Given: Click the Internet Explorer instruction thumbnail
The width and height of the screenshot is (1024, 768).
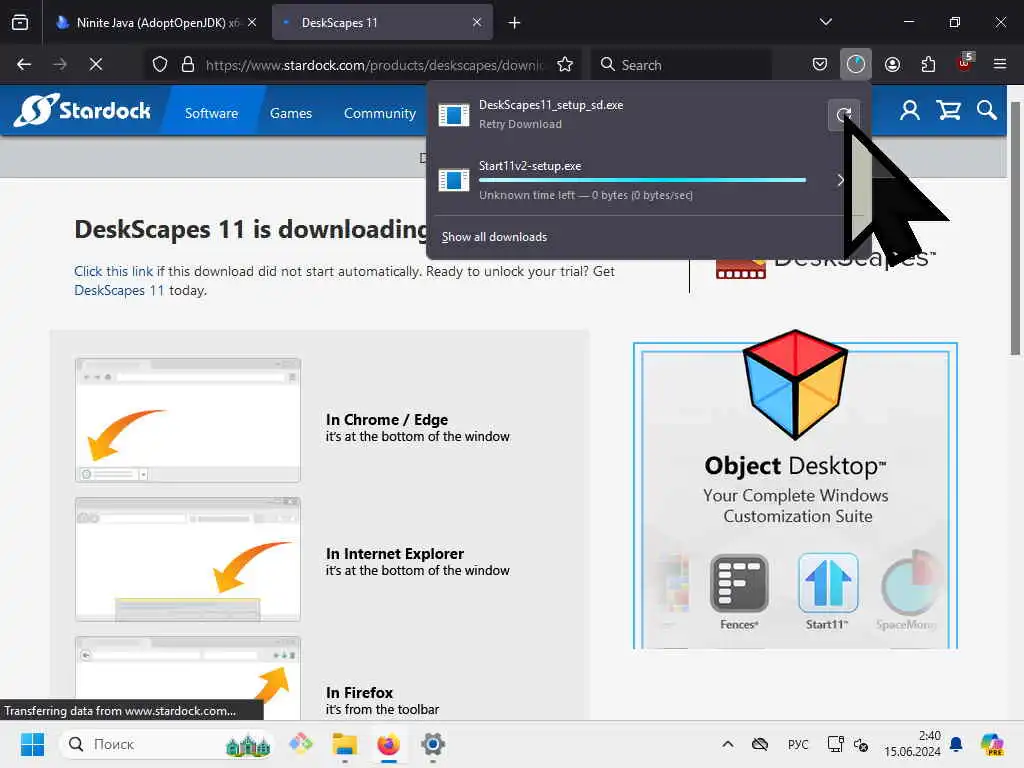Looking at the screenshot, I should pos(188,559).
